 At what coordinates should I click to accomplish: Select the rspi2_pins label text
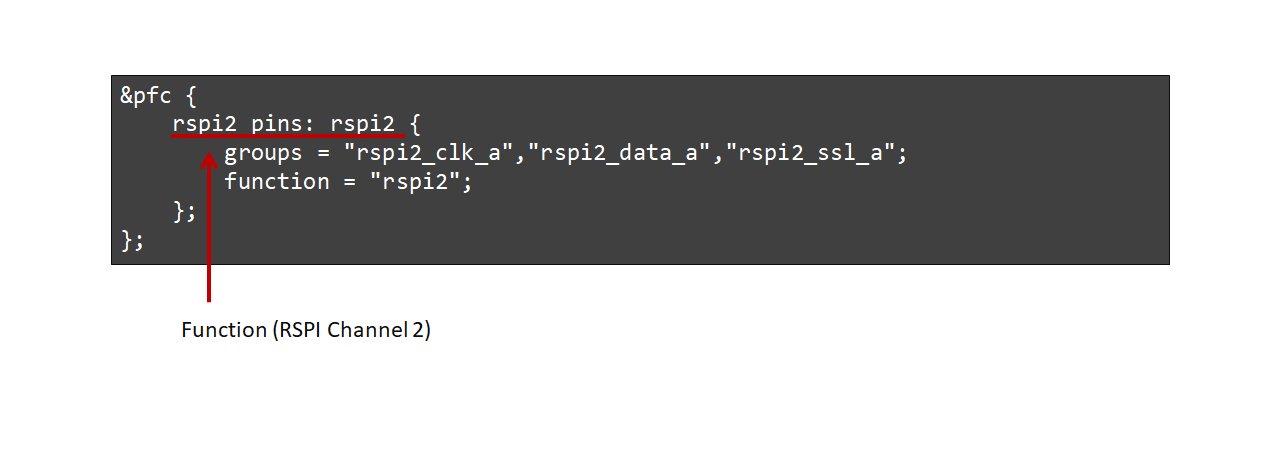pyautogui.click(x=241, y=125)
